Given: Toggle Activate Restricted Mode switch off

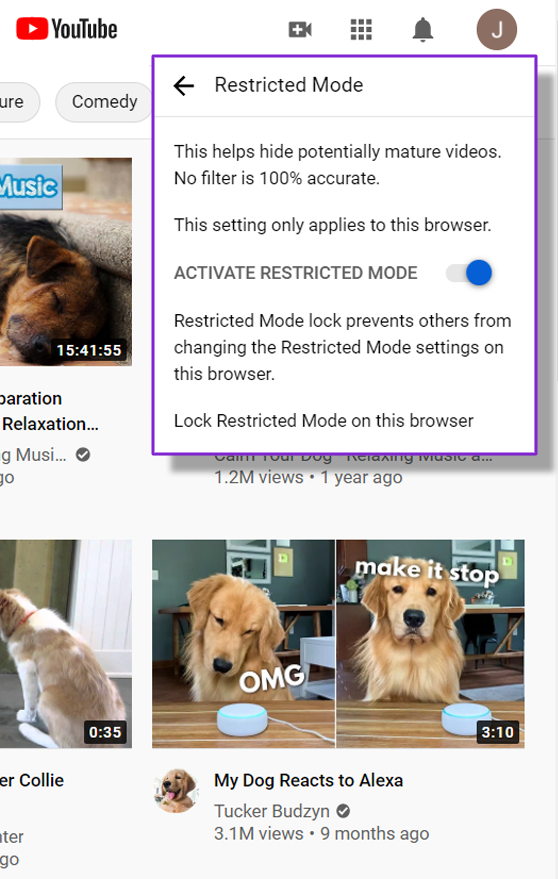Looking at the screenshot, I should click(x=469, y=273).
